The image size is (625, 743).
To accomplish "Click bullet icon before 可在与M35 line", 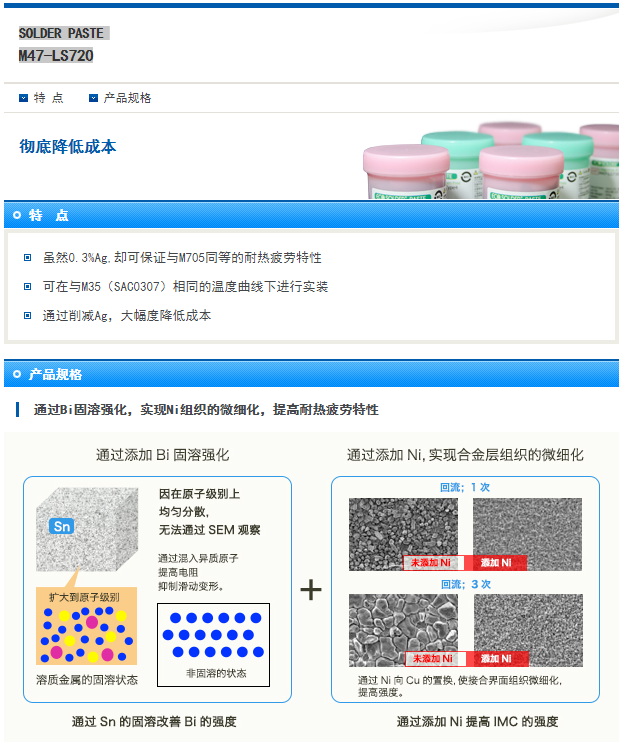I will [x=27, y=287].
